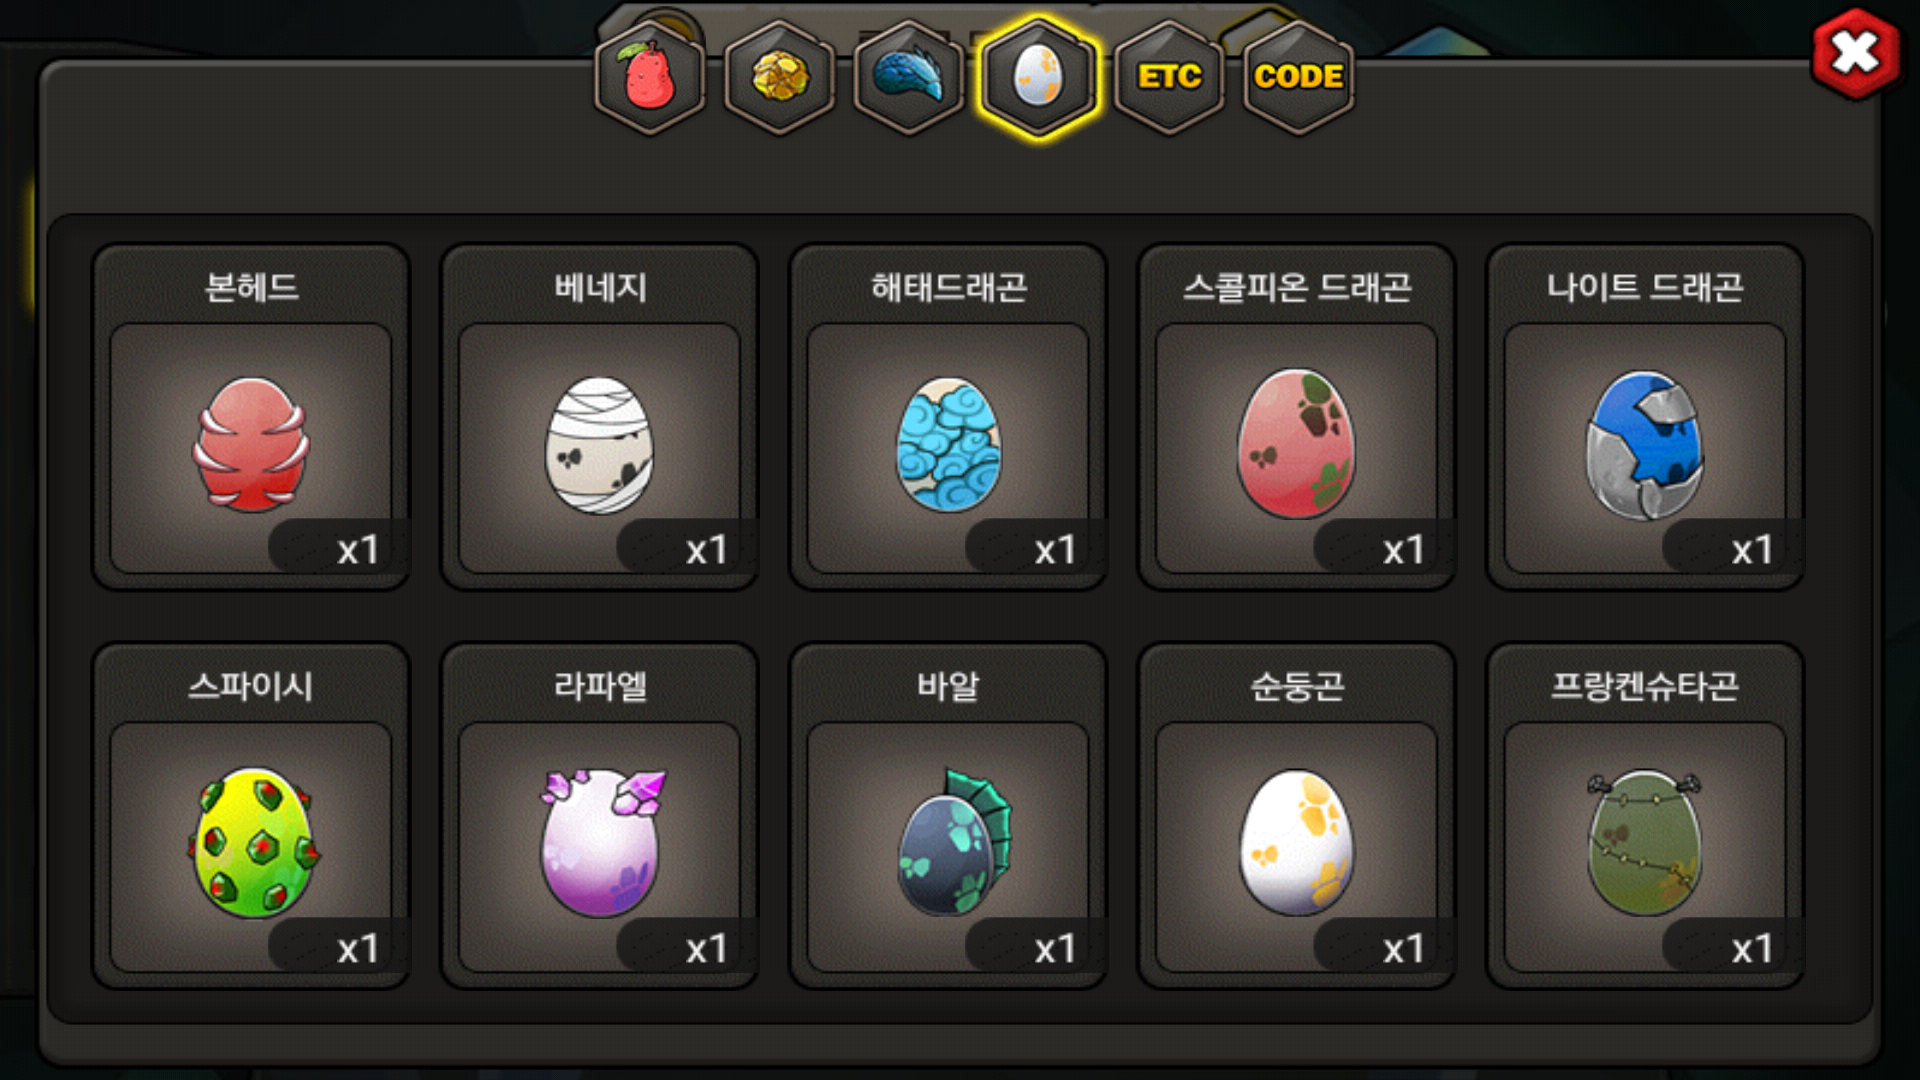Close the inventory with red X
Viewport: 1920px width, 1080px height.
[1855, 54]
